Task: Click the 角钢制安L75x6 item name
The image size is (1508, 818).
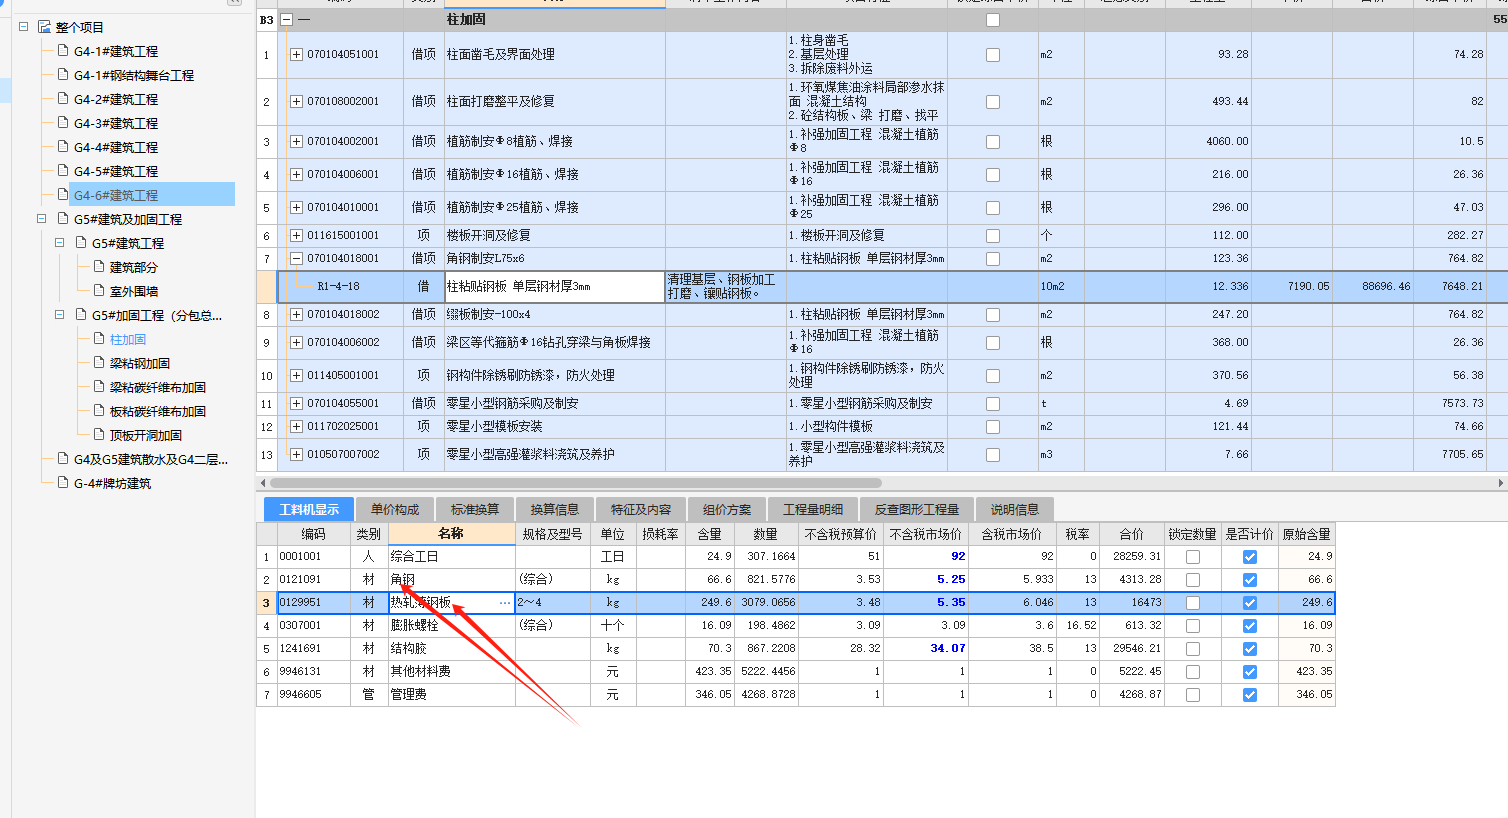Action: pyautogui.click(x=486, y=259)
